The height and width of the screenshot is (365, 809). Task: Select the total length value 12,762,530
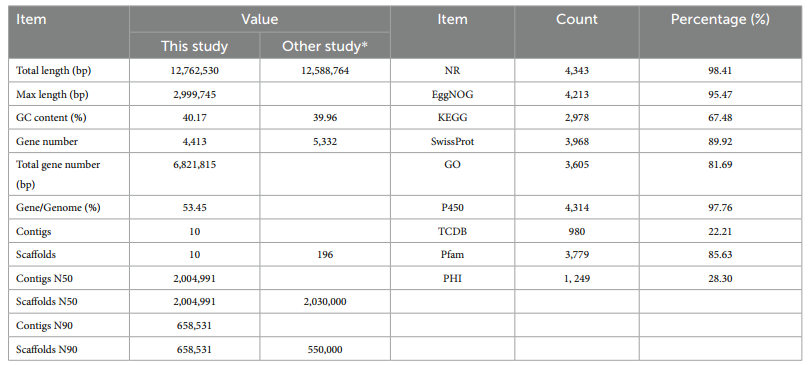(195, 71)
